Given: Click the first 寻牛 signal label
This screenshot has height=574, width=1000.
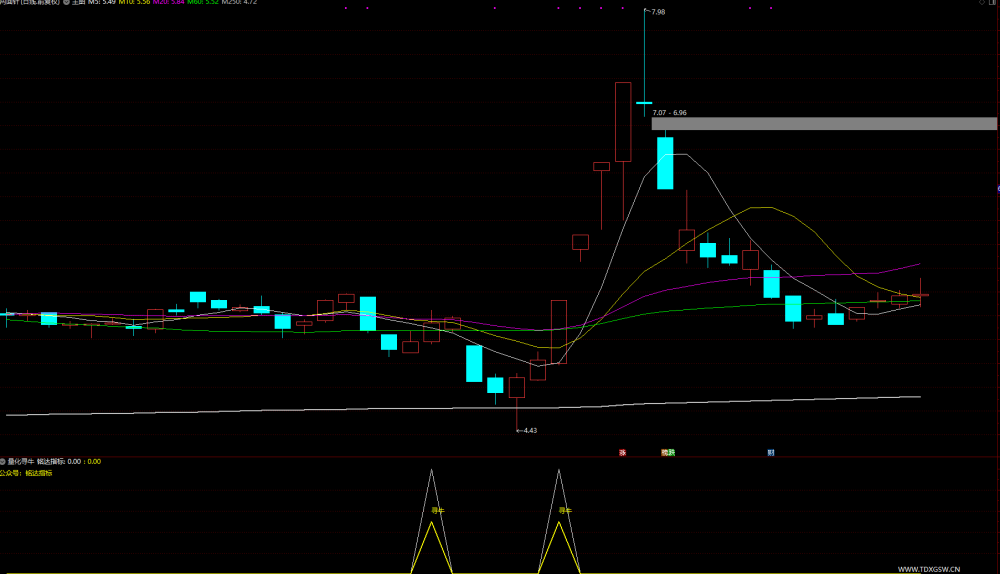Looking at the screenshot, I should pyautogui.click(x=438, y=511).
